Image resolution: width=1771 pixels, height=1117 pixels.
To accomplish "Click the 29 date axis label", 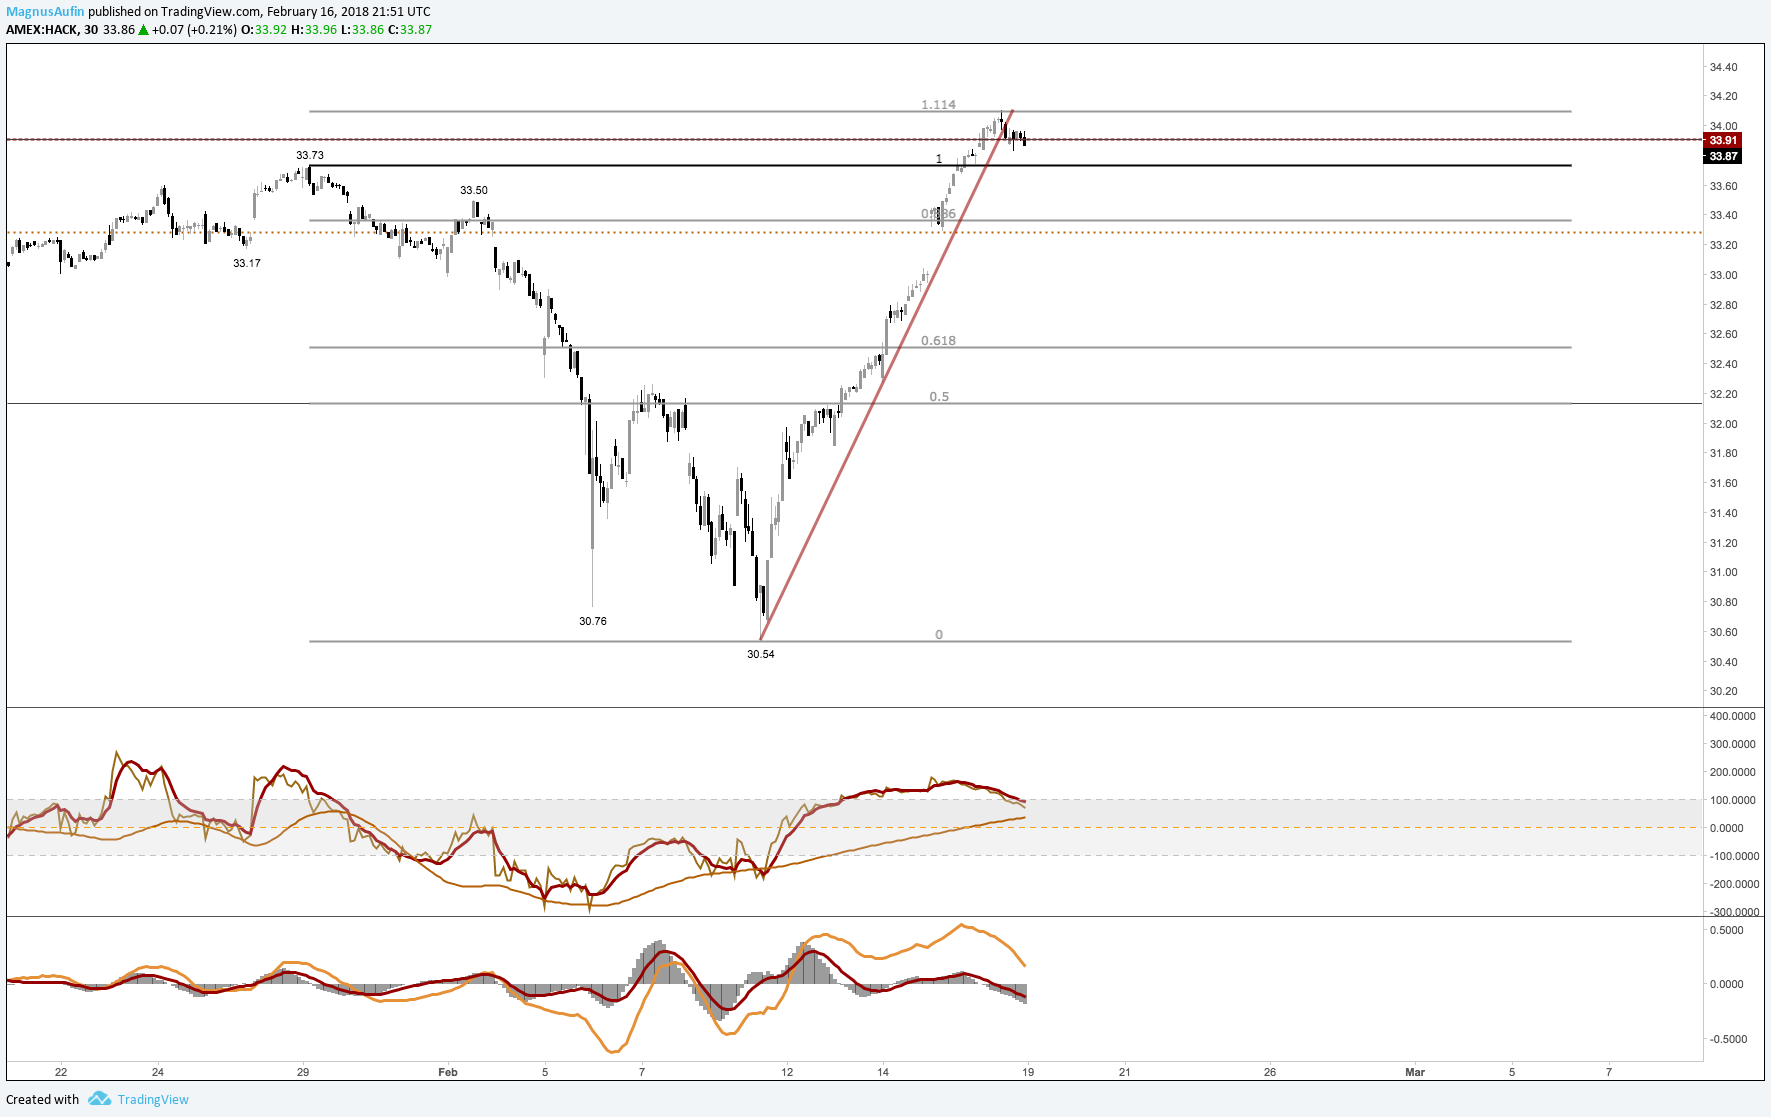I will pyautogui.click(x=303, y=1072).
